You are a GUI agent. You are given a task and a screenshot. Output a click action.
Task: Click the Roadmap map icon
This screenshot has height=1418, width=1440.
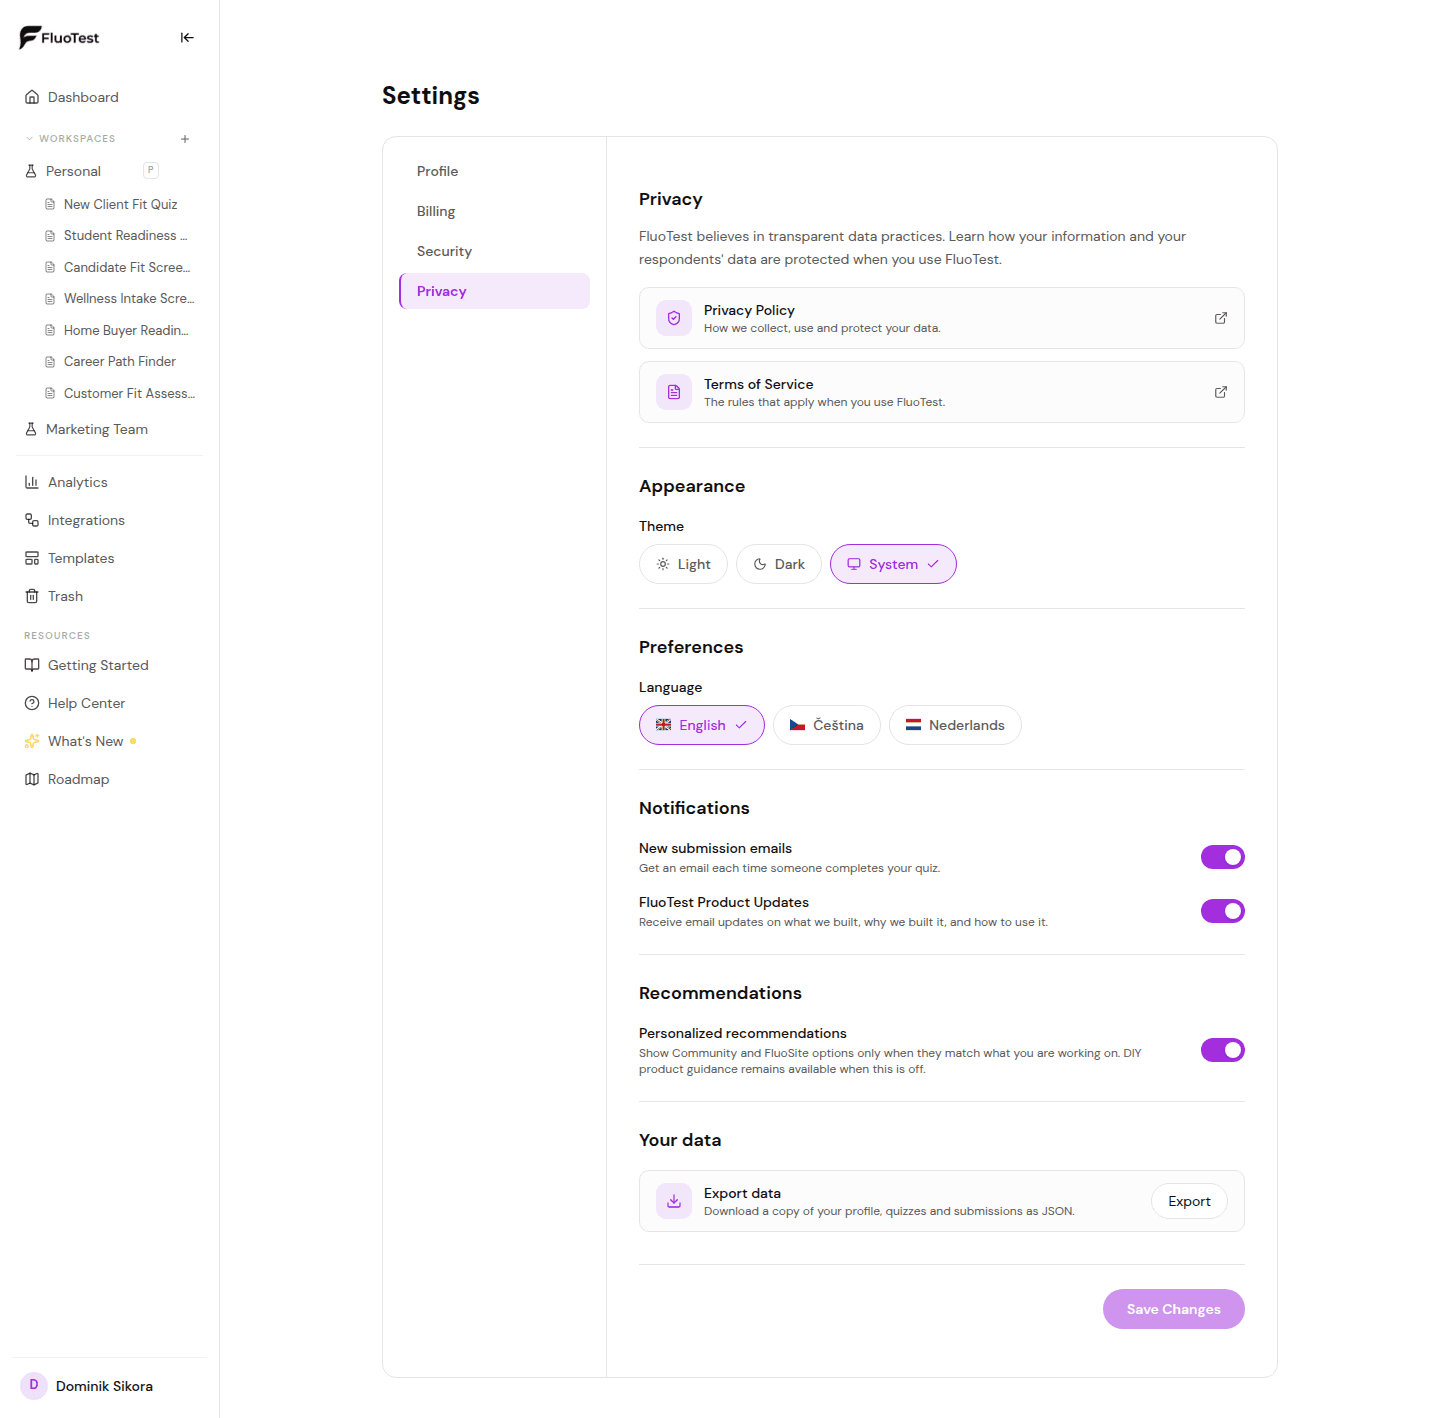point(32,779)
